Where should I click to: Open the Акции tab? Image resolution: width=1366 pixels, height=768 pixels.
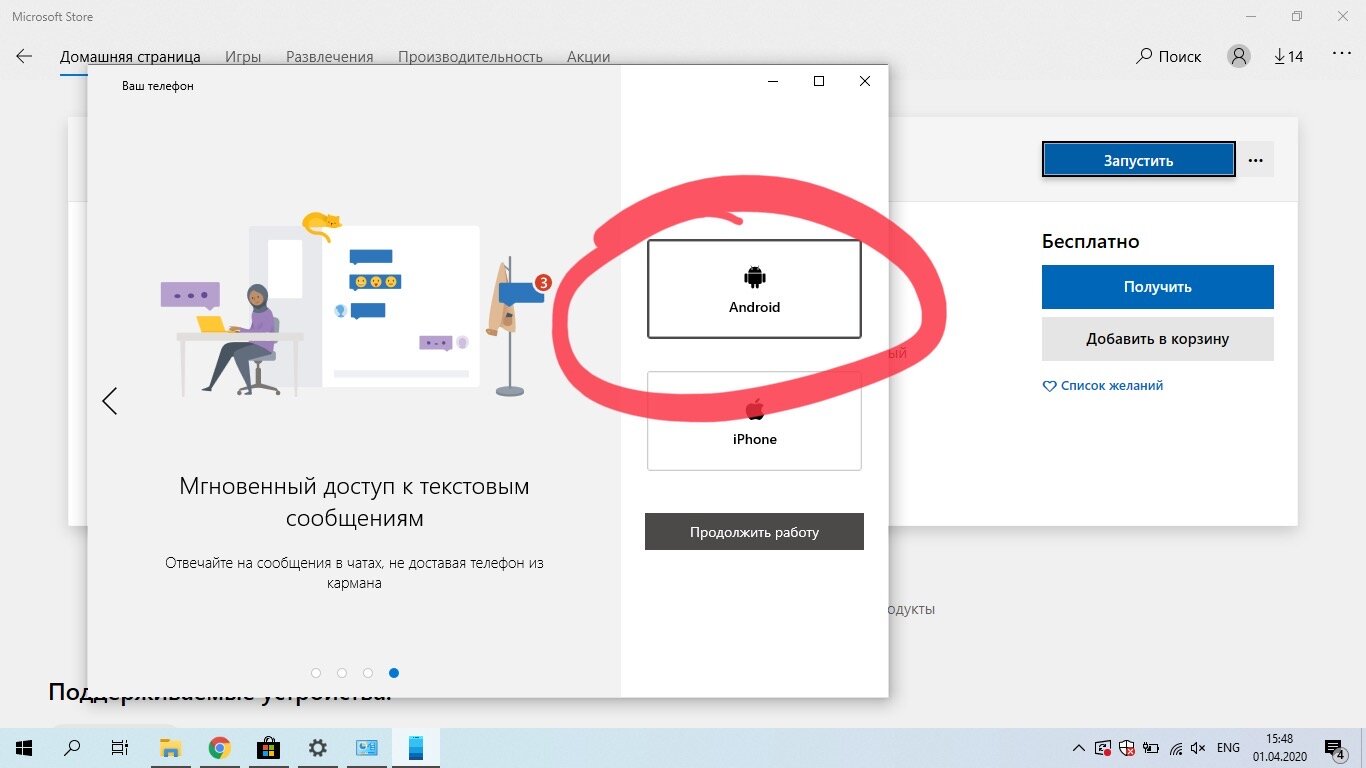(x=588, y=57)
